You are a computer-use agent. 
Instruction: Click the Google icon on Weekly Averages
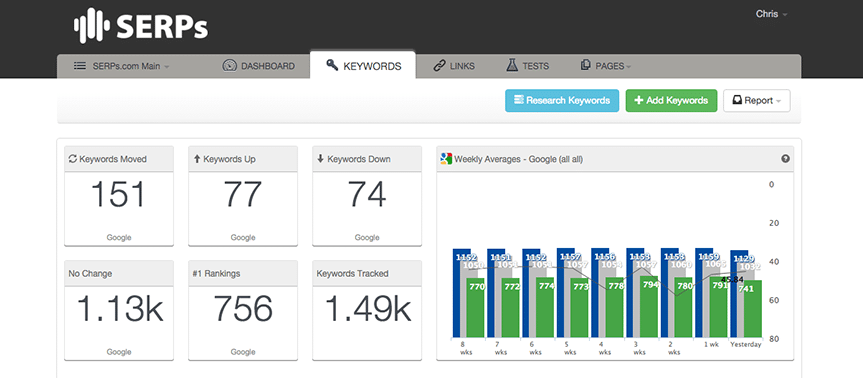[446, 159]
